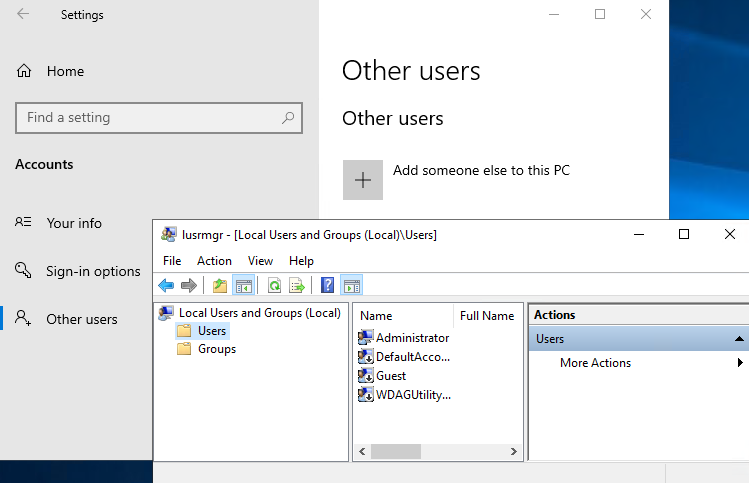Click inside the Find a setting field
749x483 pixels.
pos(159,118)
